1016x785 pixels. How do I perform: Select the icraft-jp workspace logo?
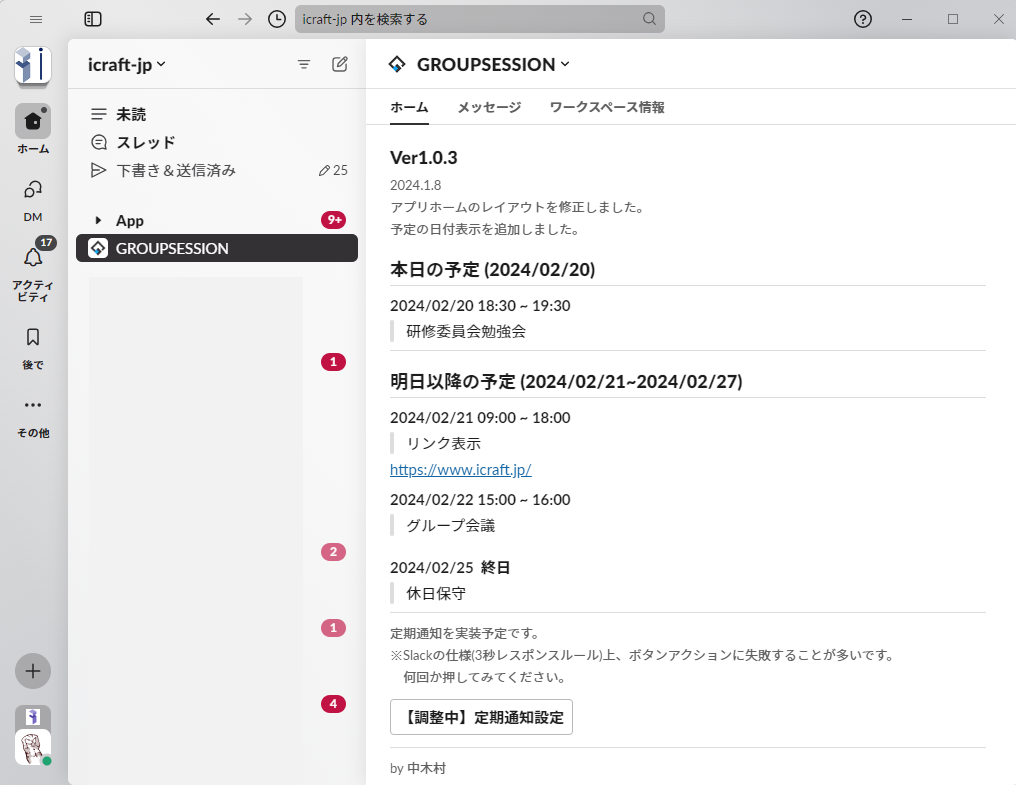(33, 66)
